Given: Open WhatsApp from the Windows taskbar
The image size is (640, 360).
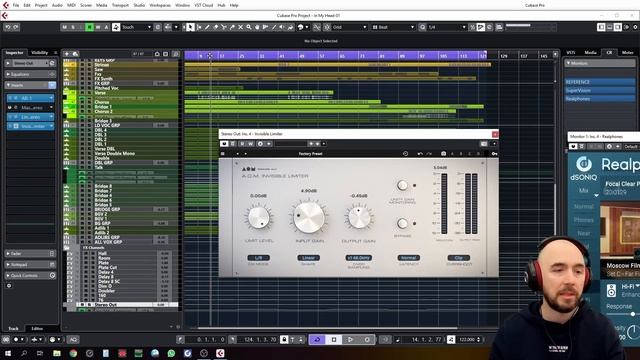Looking at the screenshot, I should coord(171,353).
